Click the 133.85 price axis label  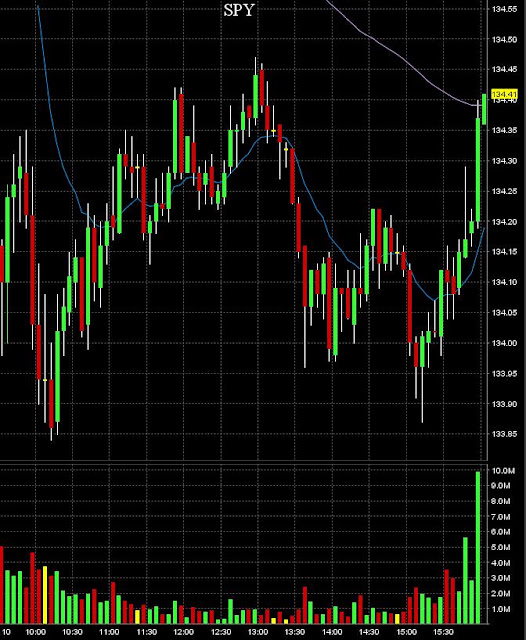tap(504, 434)
